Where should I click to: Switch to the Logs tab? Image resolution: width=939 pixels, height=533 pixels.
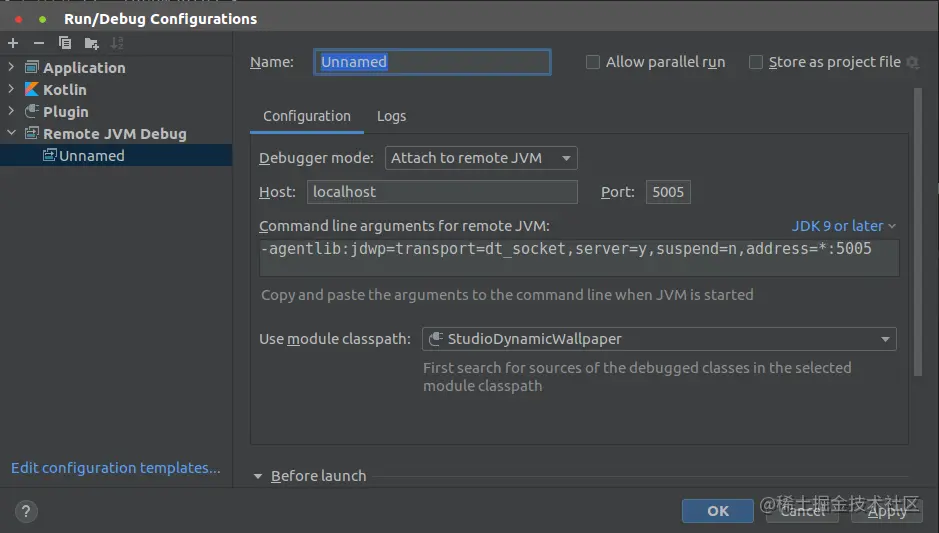click(x=391, y=116)
